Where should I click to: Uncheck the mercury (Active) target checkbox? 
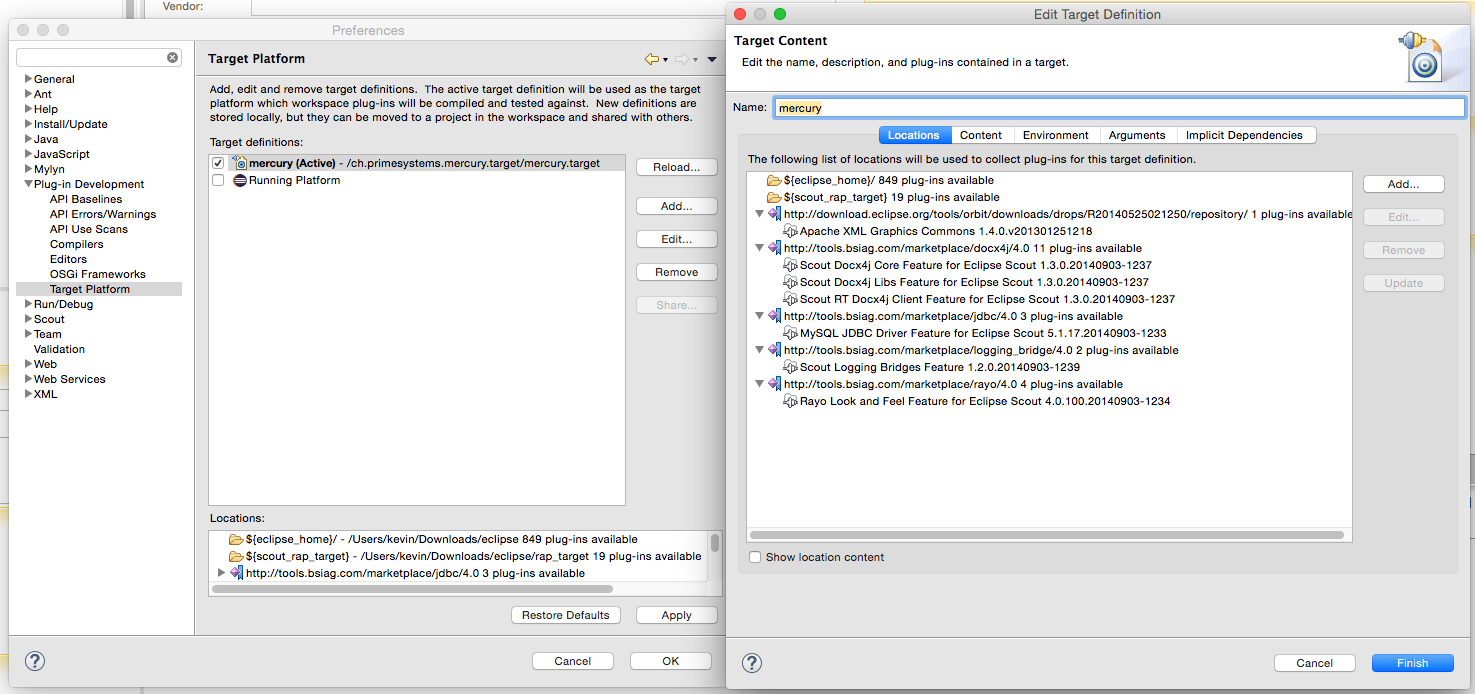pyautogui.click(x=218, y=163)
